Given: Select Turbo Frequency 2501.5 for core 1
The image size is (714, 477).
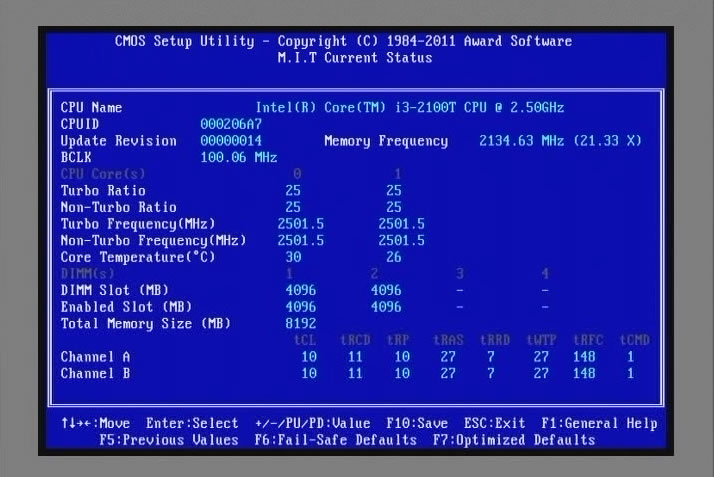Looking at the screenshot, I should point(401,224).
